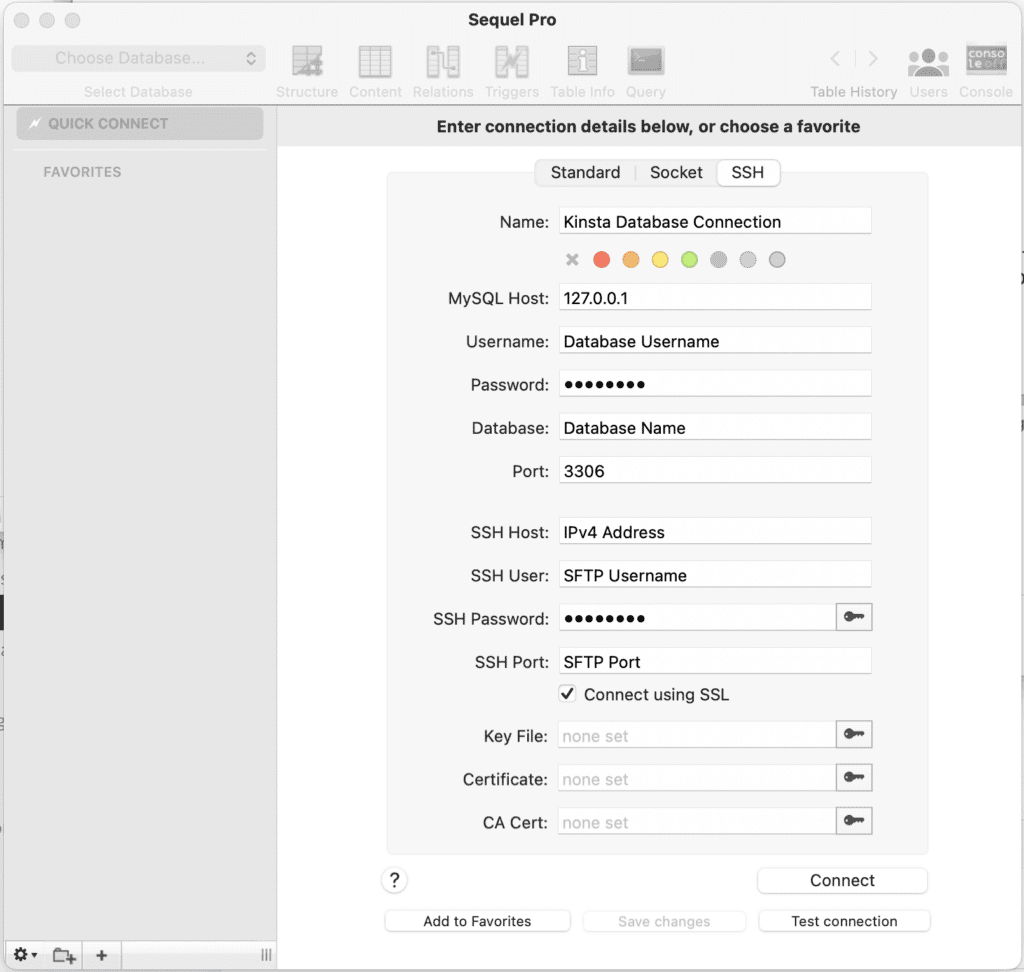Click the key icon beside SSH Password
1024x972 pixels.
[855, 617]
